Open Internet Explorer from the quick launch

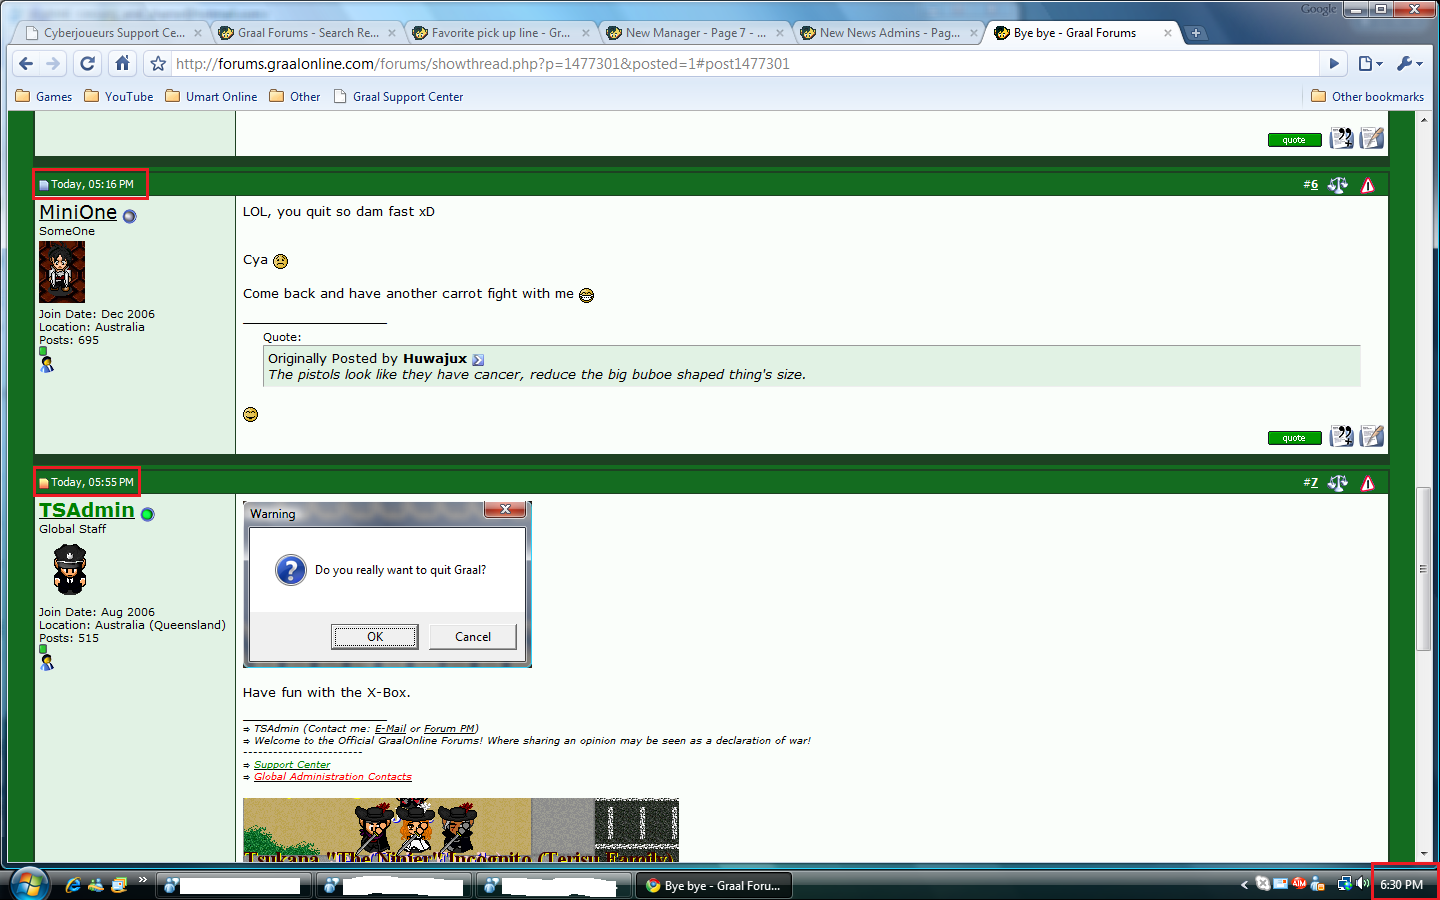point(73,885)
